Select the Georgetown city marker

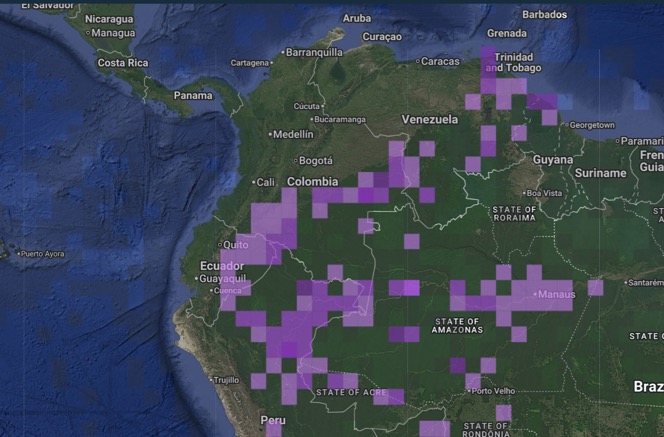(x=567, y=125)
